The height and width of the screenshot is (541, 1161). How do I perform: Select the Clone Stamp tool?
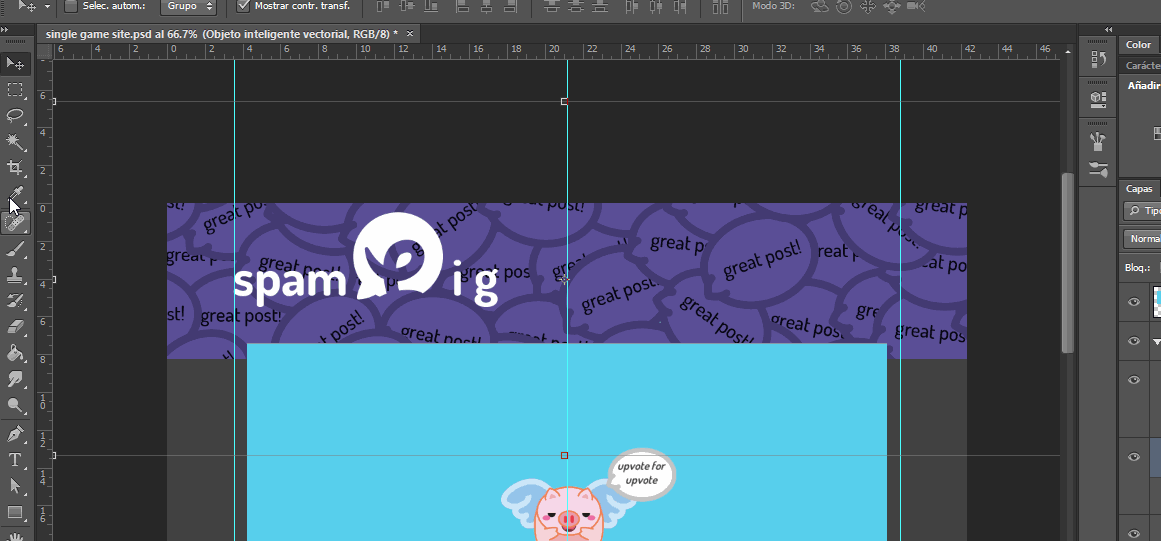point(15,275)
